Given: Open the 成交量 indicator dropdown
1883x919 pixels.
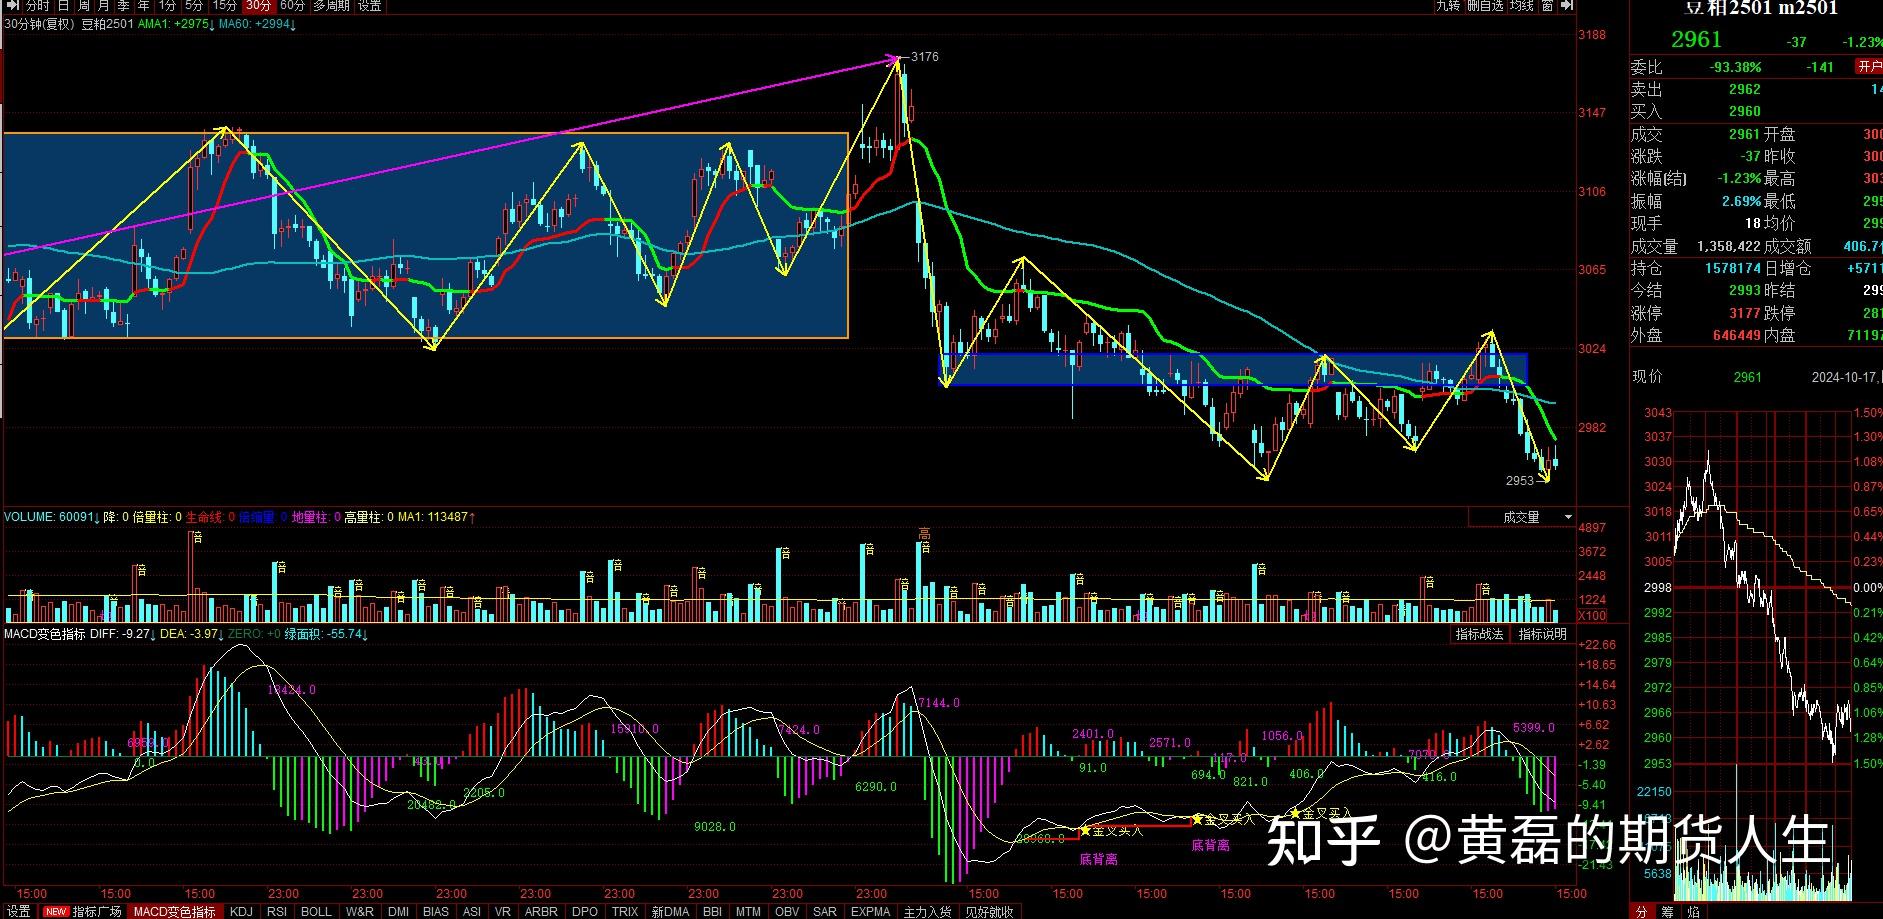Looking at the screenshot, I should pos(1523,517).
